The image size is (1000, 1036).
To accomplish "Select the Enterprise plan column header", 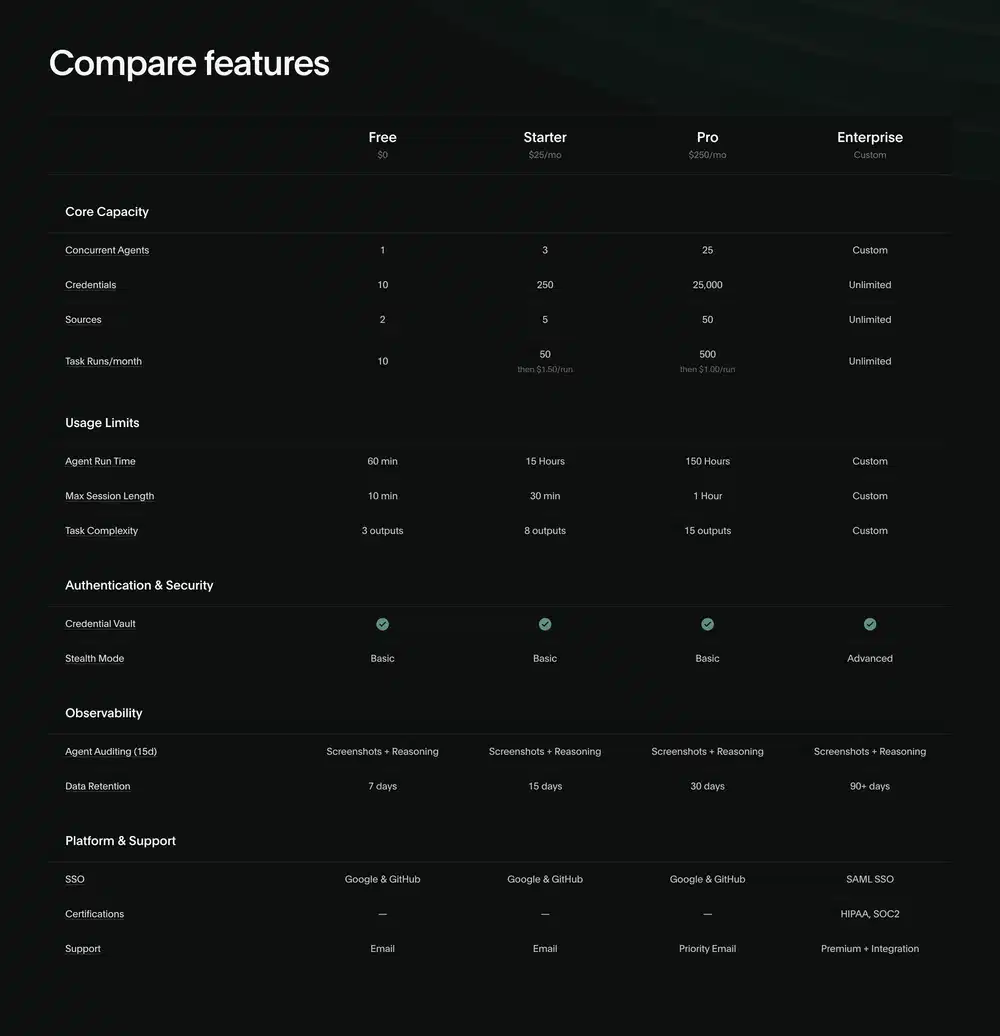I will [870, 137].
